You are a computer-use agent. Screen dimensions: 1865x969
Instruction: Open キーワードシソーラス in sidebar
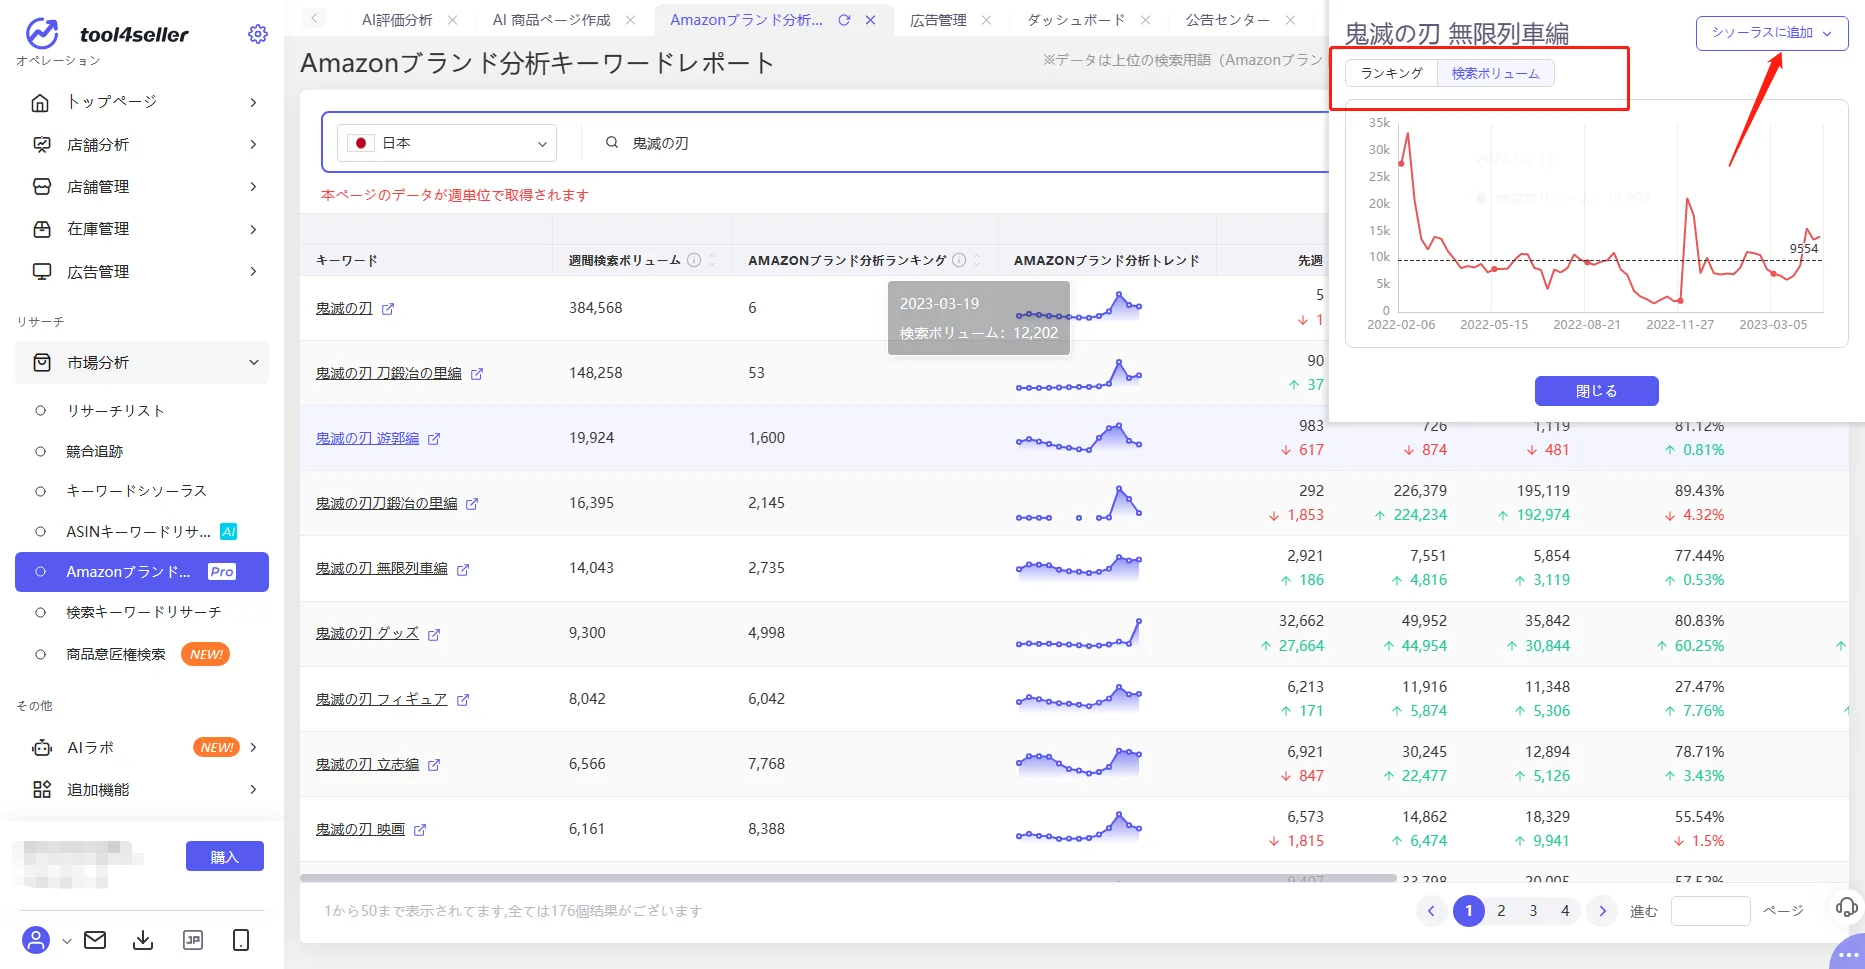click(x=136, y=491)
